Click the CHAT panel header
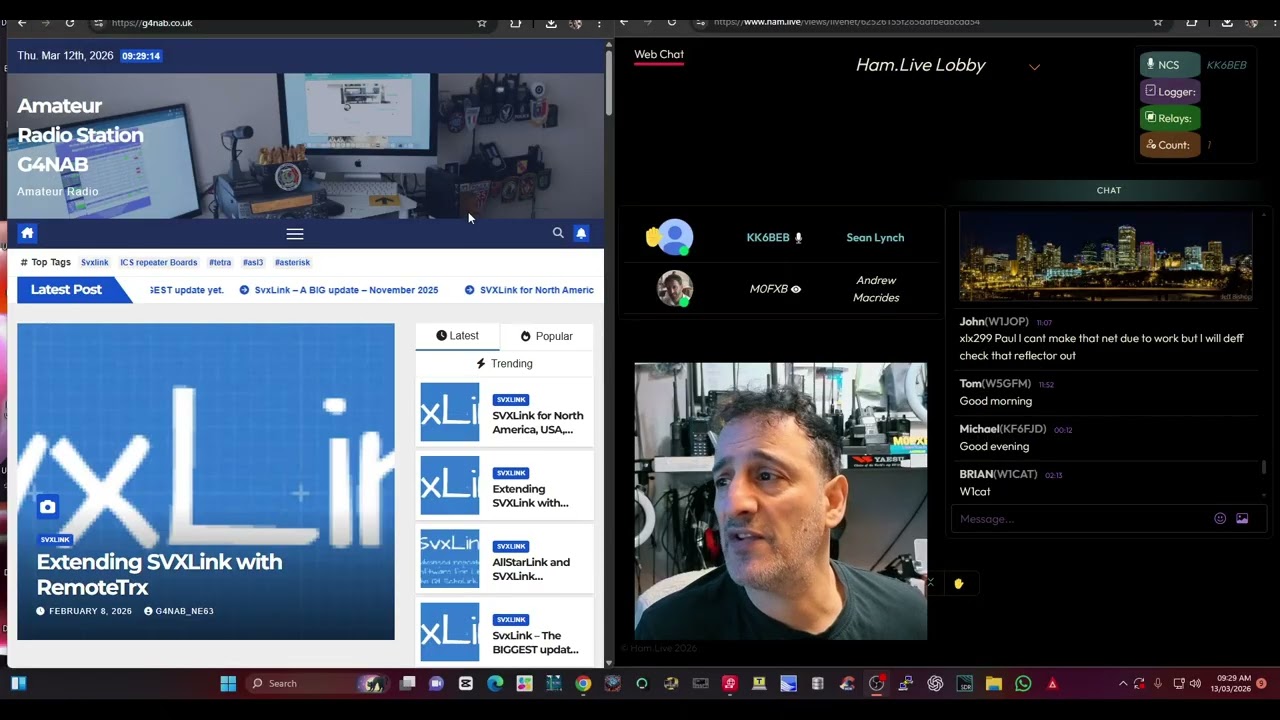 tap(1108, 190)
